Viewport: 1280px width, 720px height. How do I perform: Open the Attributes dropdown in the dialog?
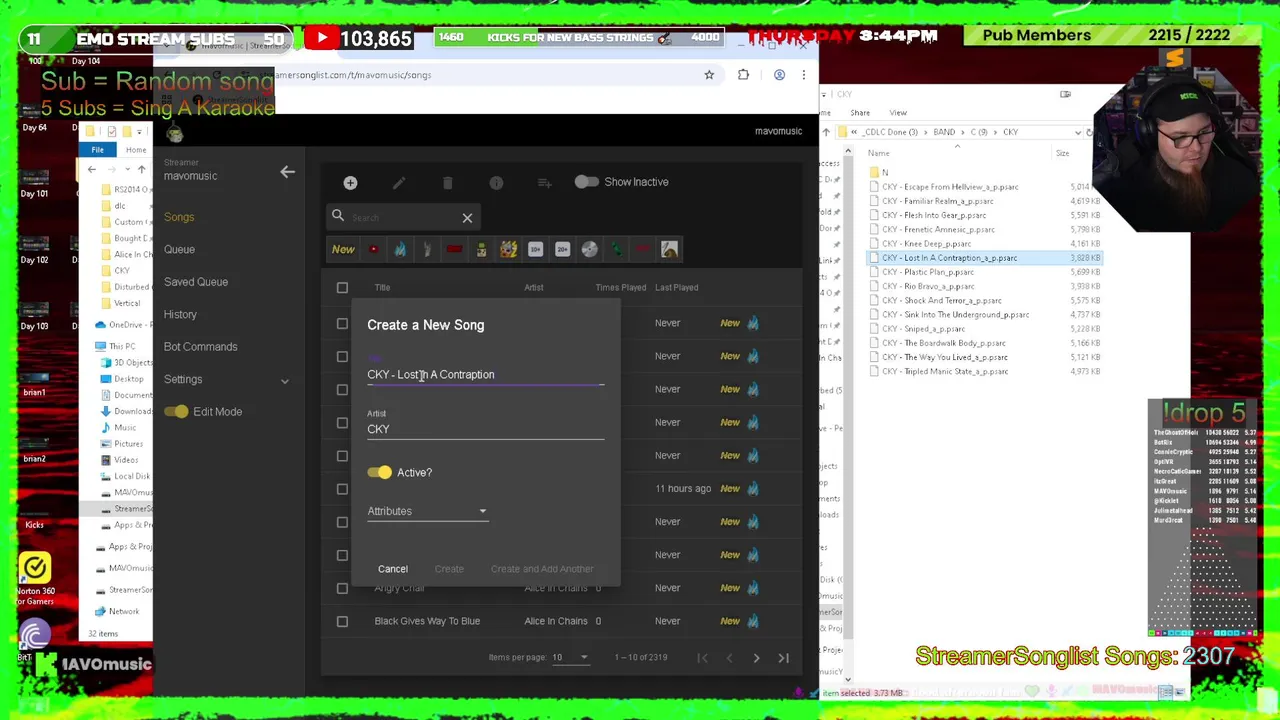(427, 511)
